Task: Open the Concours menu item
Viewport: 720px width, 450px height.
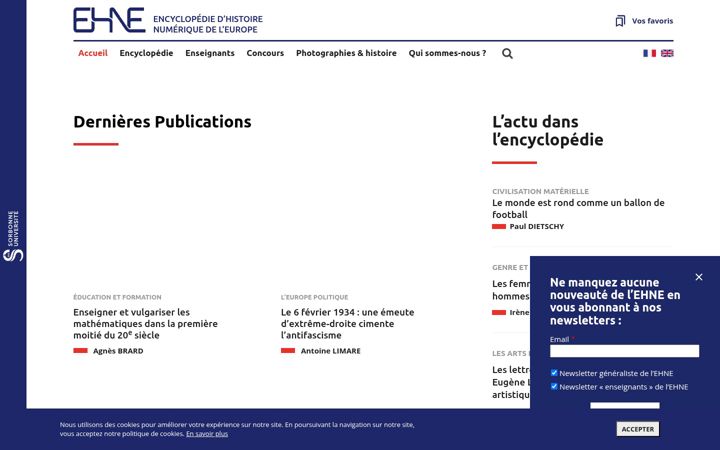Action: coord(265,53)
